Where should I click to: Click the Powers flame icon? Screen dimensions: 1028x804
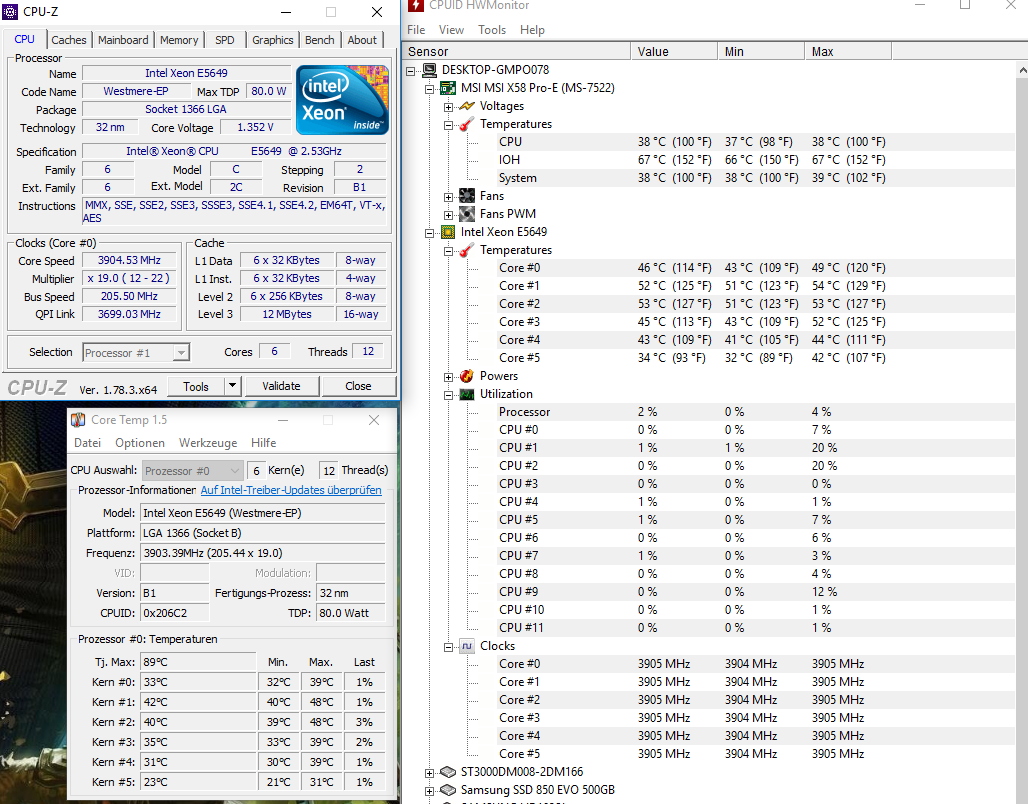(467, 376)
